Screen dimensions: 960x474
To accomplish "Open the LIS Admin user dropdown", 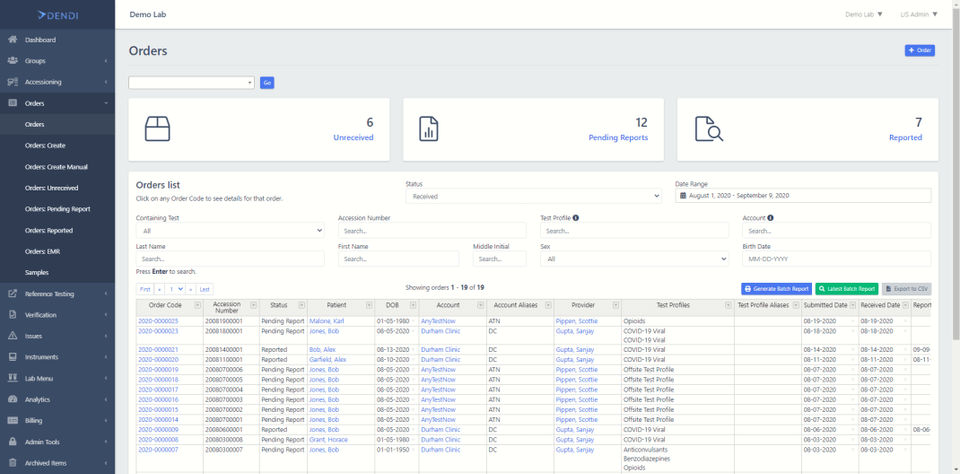I will [918, 14].
